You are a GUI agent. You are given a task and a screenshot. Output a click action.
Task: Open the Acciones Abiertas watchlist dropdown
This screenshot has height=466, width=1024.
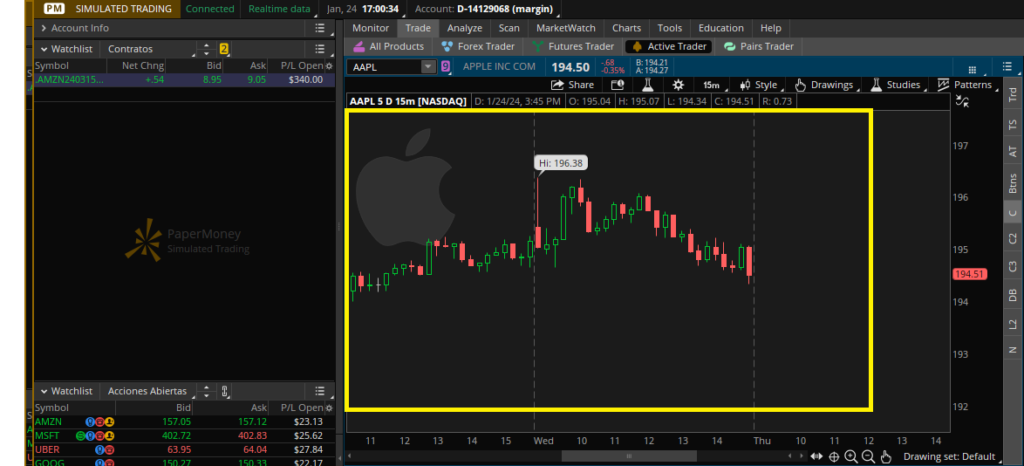149,391
